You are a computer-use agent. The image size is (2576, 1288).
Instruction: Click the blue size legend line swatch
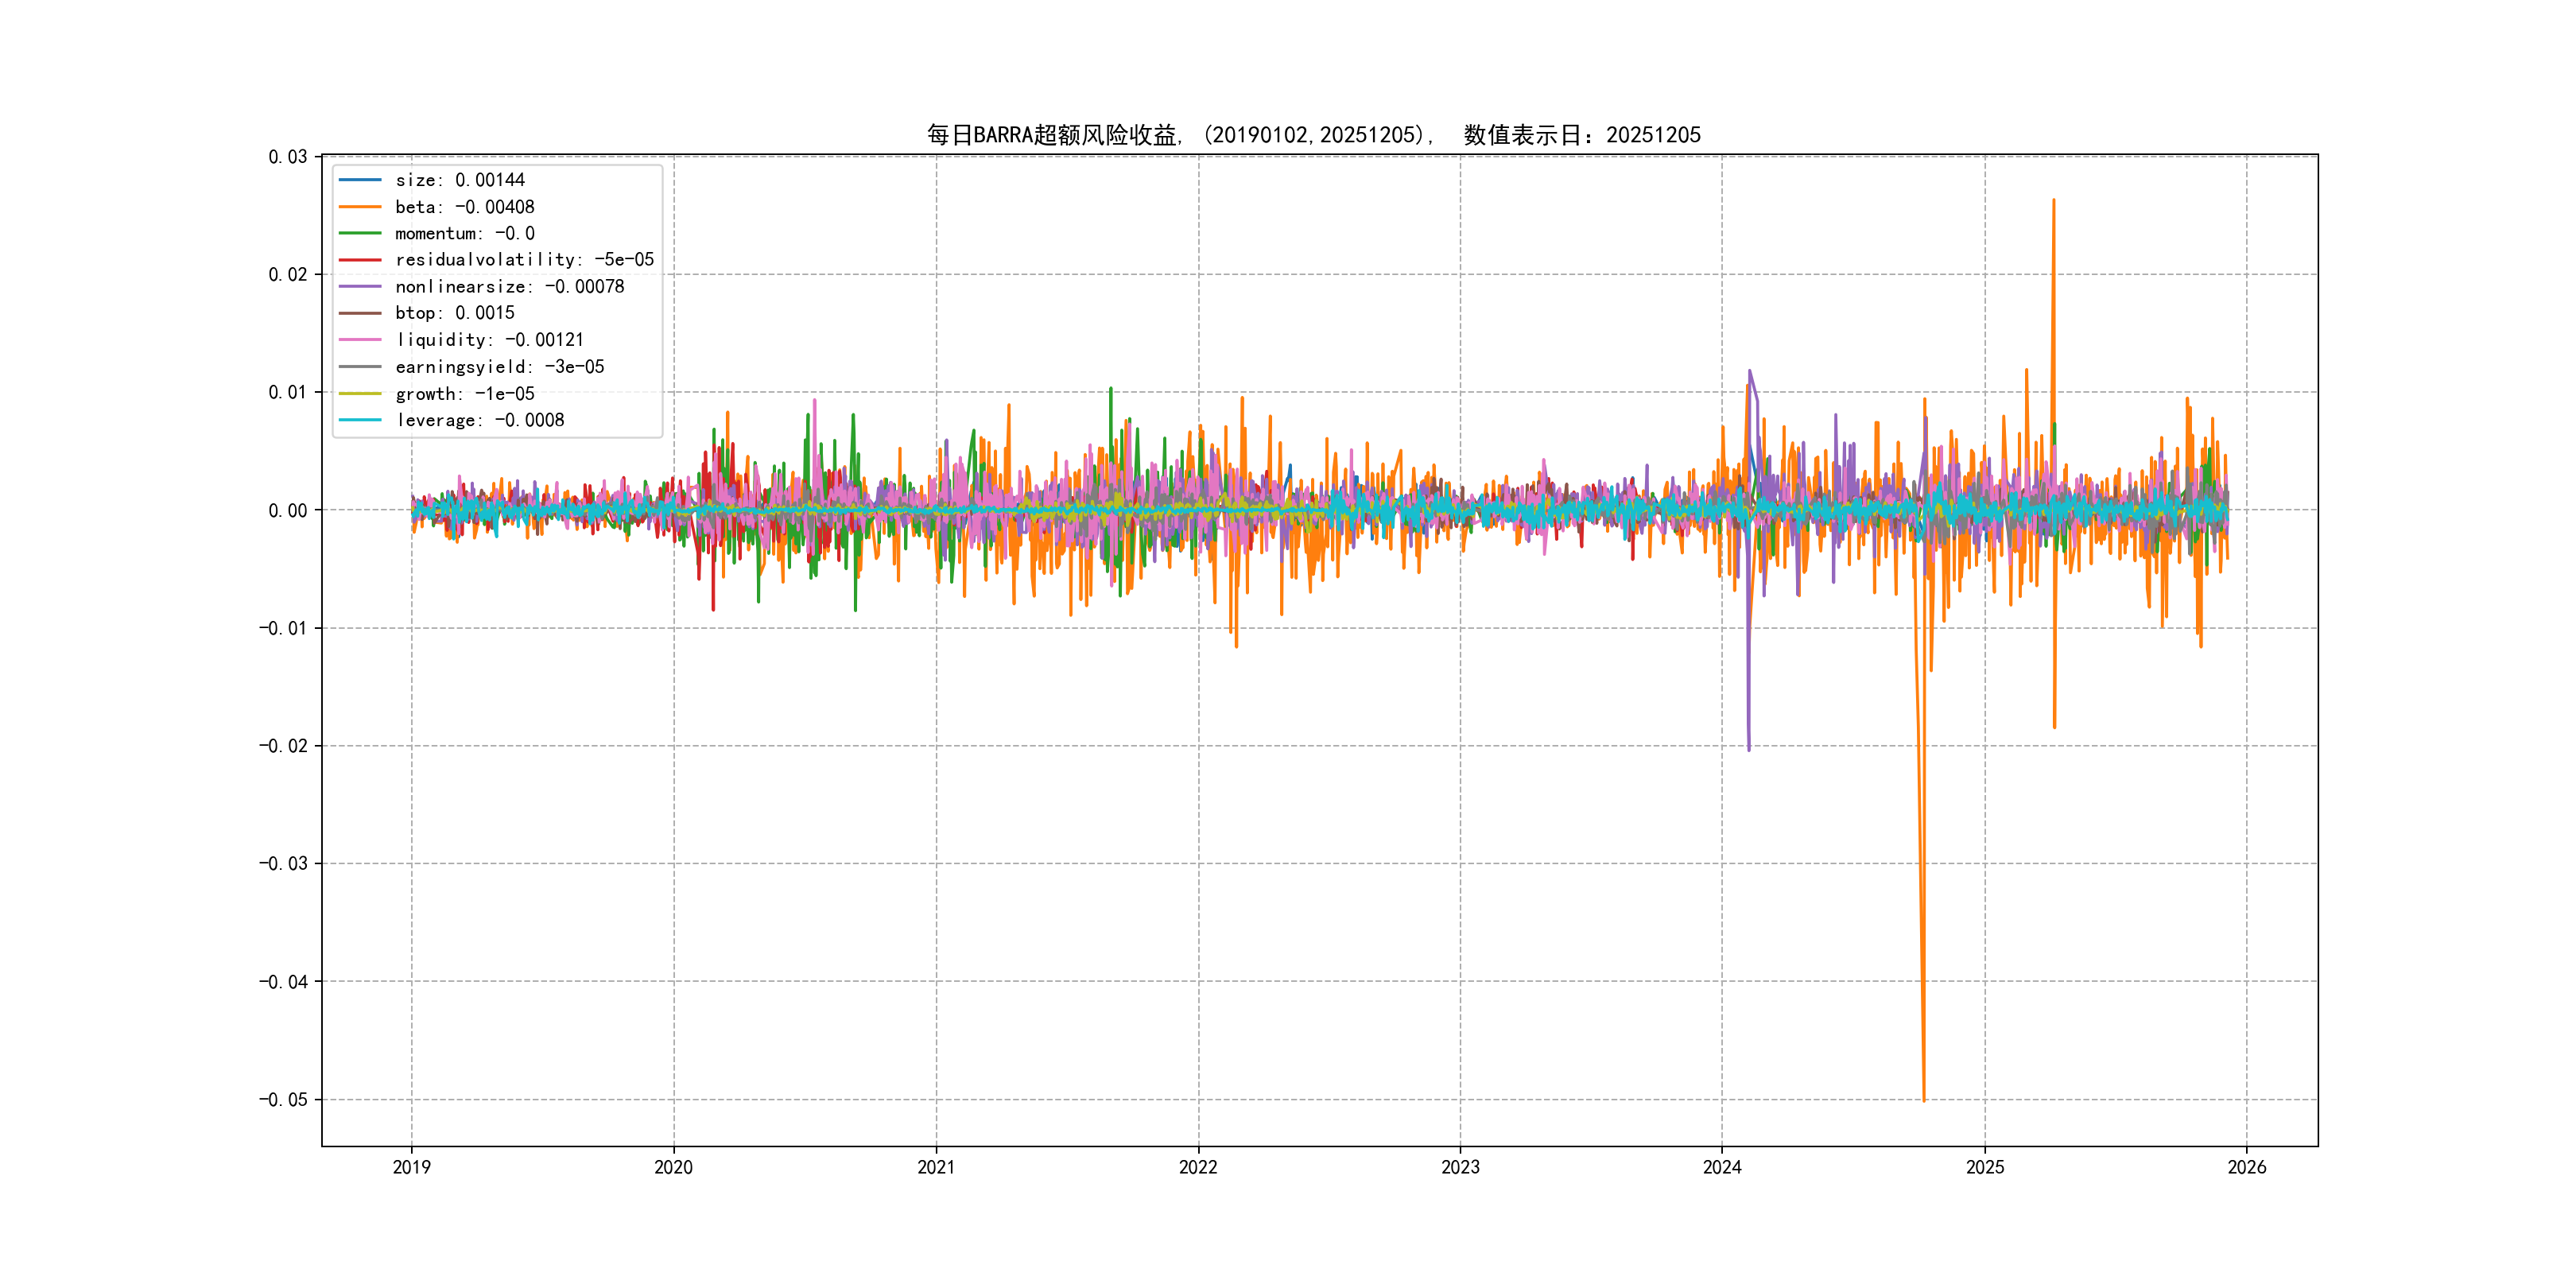(x=360, y=180)
